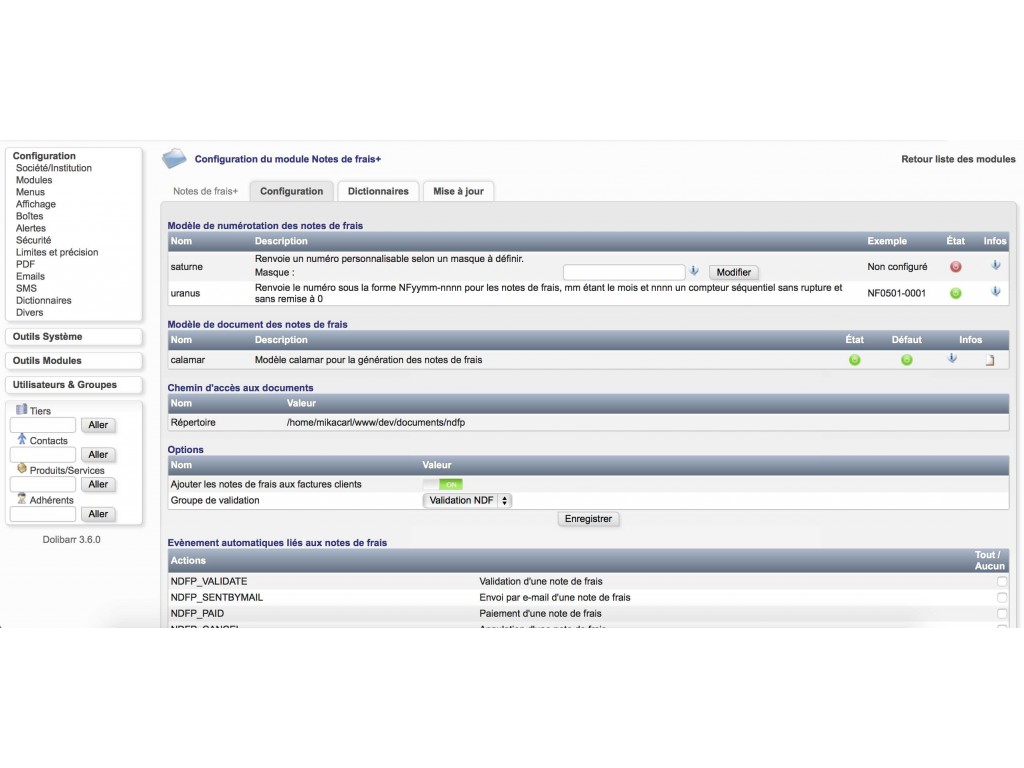This screenshot has height=768, width=1024.
Task: Click Tout link in events header
Action: 985,554
